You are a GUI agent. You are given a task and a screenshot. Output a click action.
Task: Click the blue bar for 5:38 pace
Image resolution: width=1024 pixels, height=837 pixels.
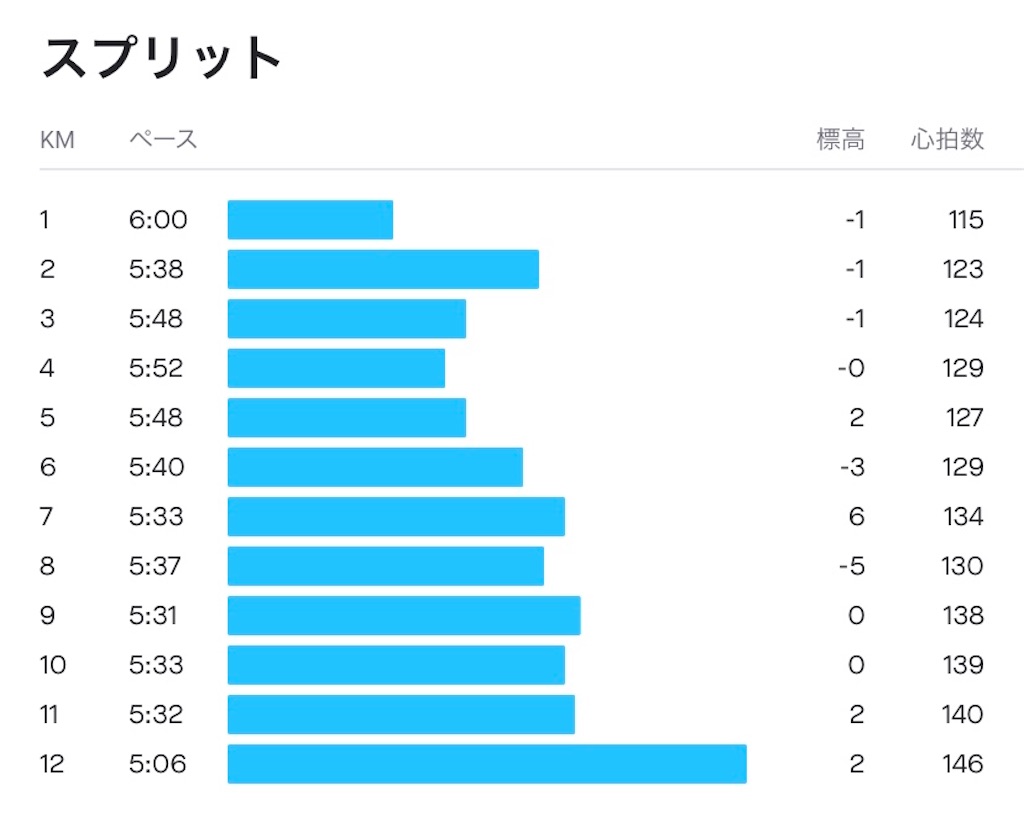click(383, 269)
